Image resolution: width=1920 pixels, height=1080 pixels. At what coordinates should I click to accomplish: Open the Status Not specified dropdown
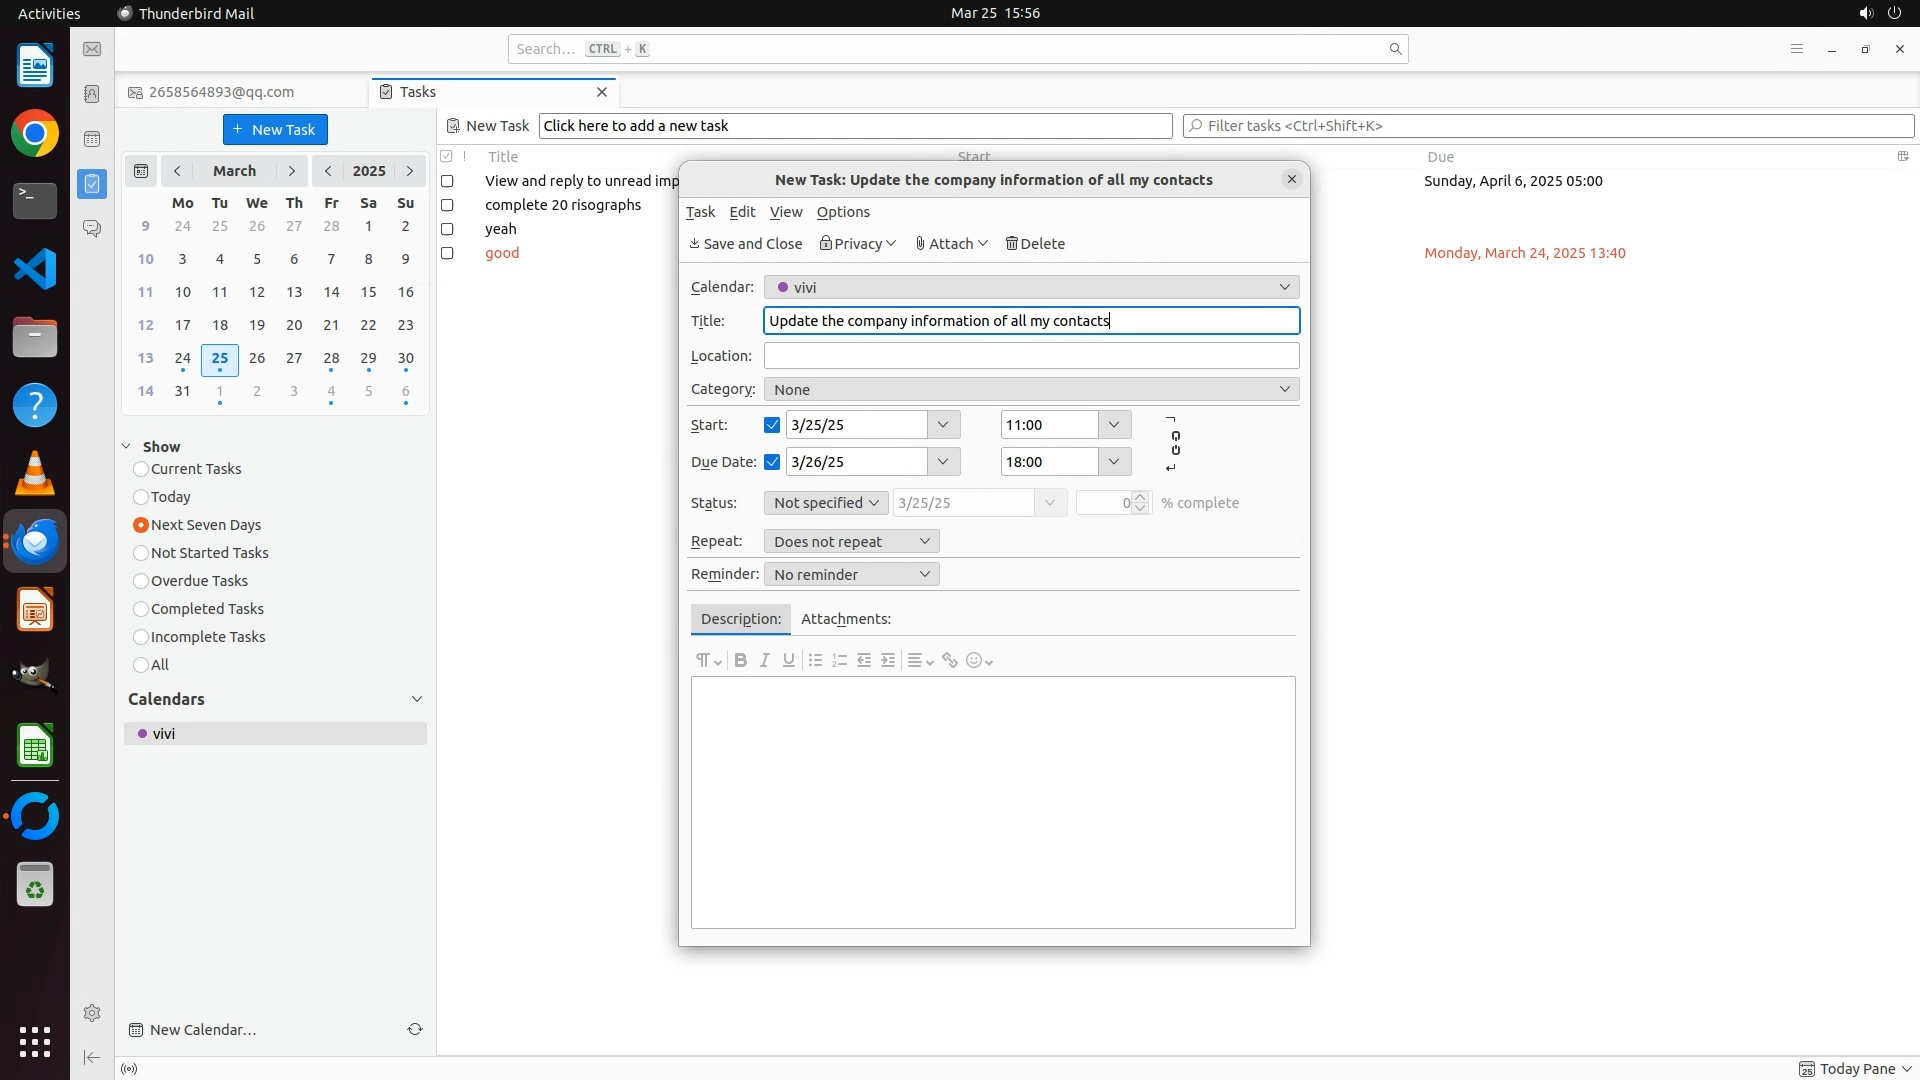(x=826, y=503)
